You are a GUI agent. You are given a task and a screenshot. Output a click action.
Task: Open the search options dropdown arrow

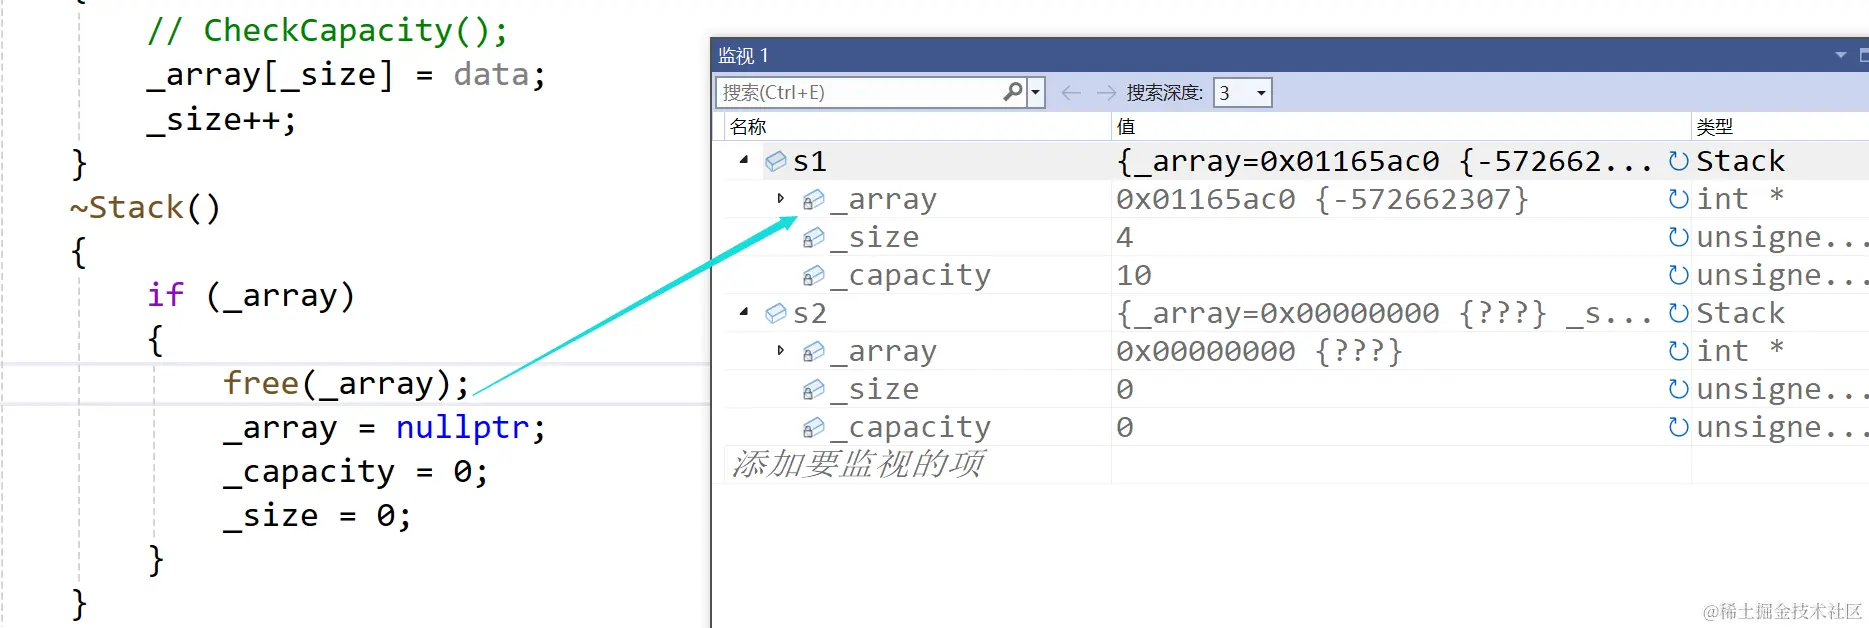click(1036, 93)
